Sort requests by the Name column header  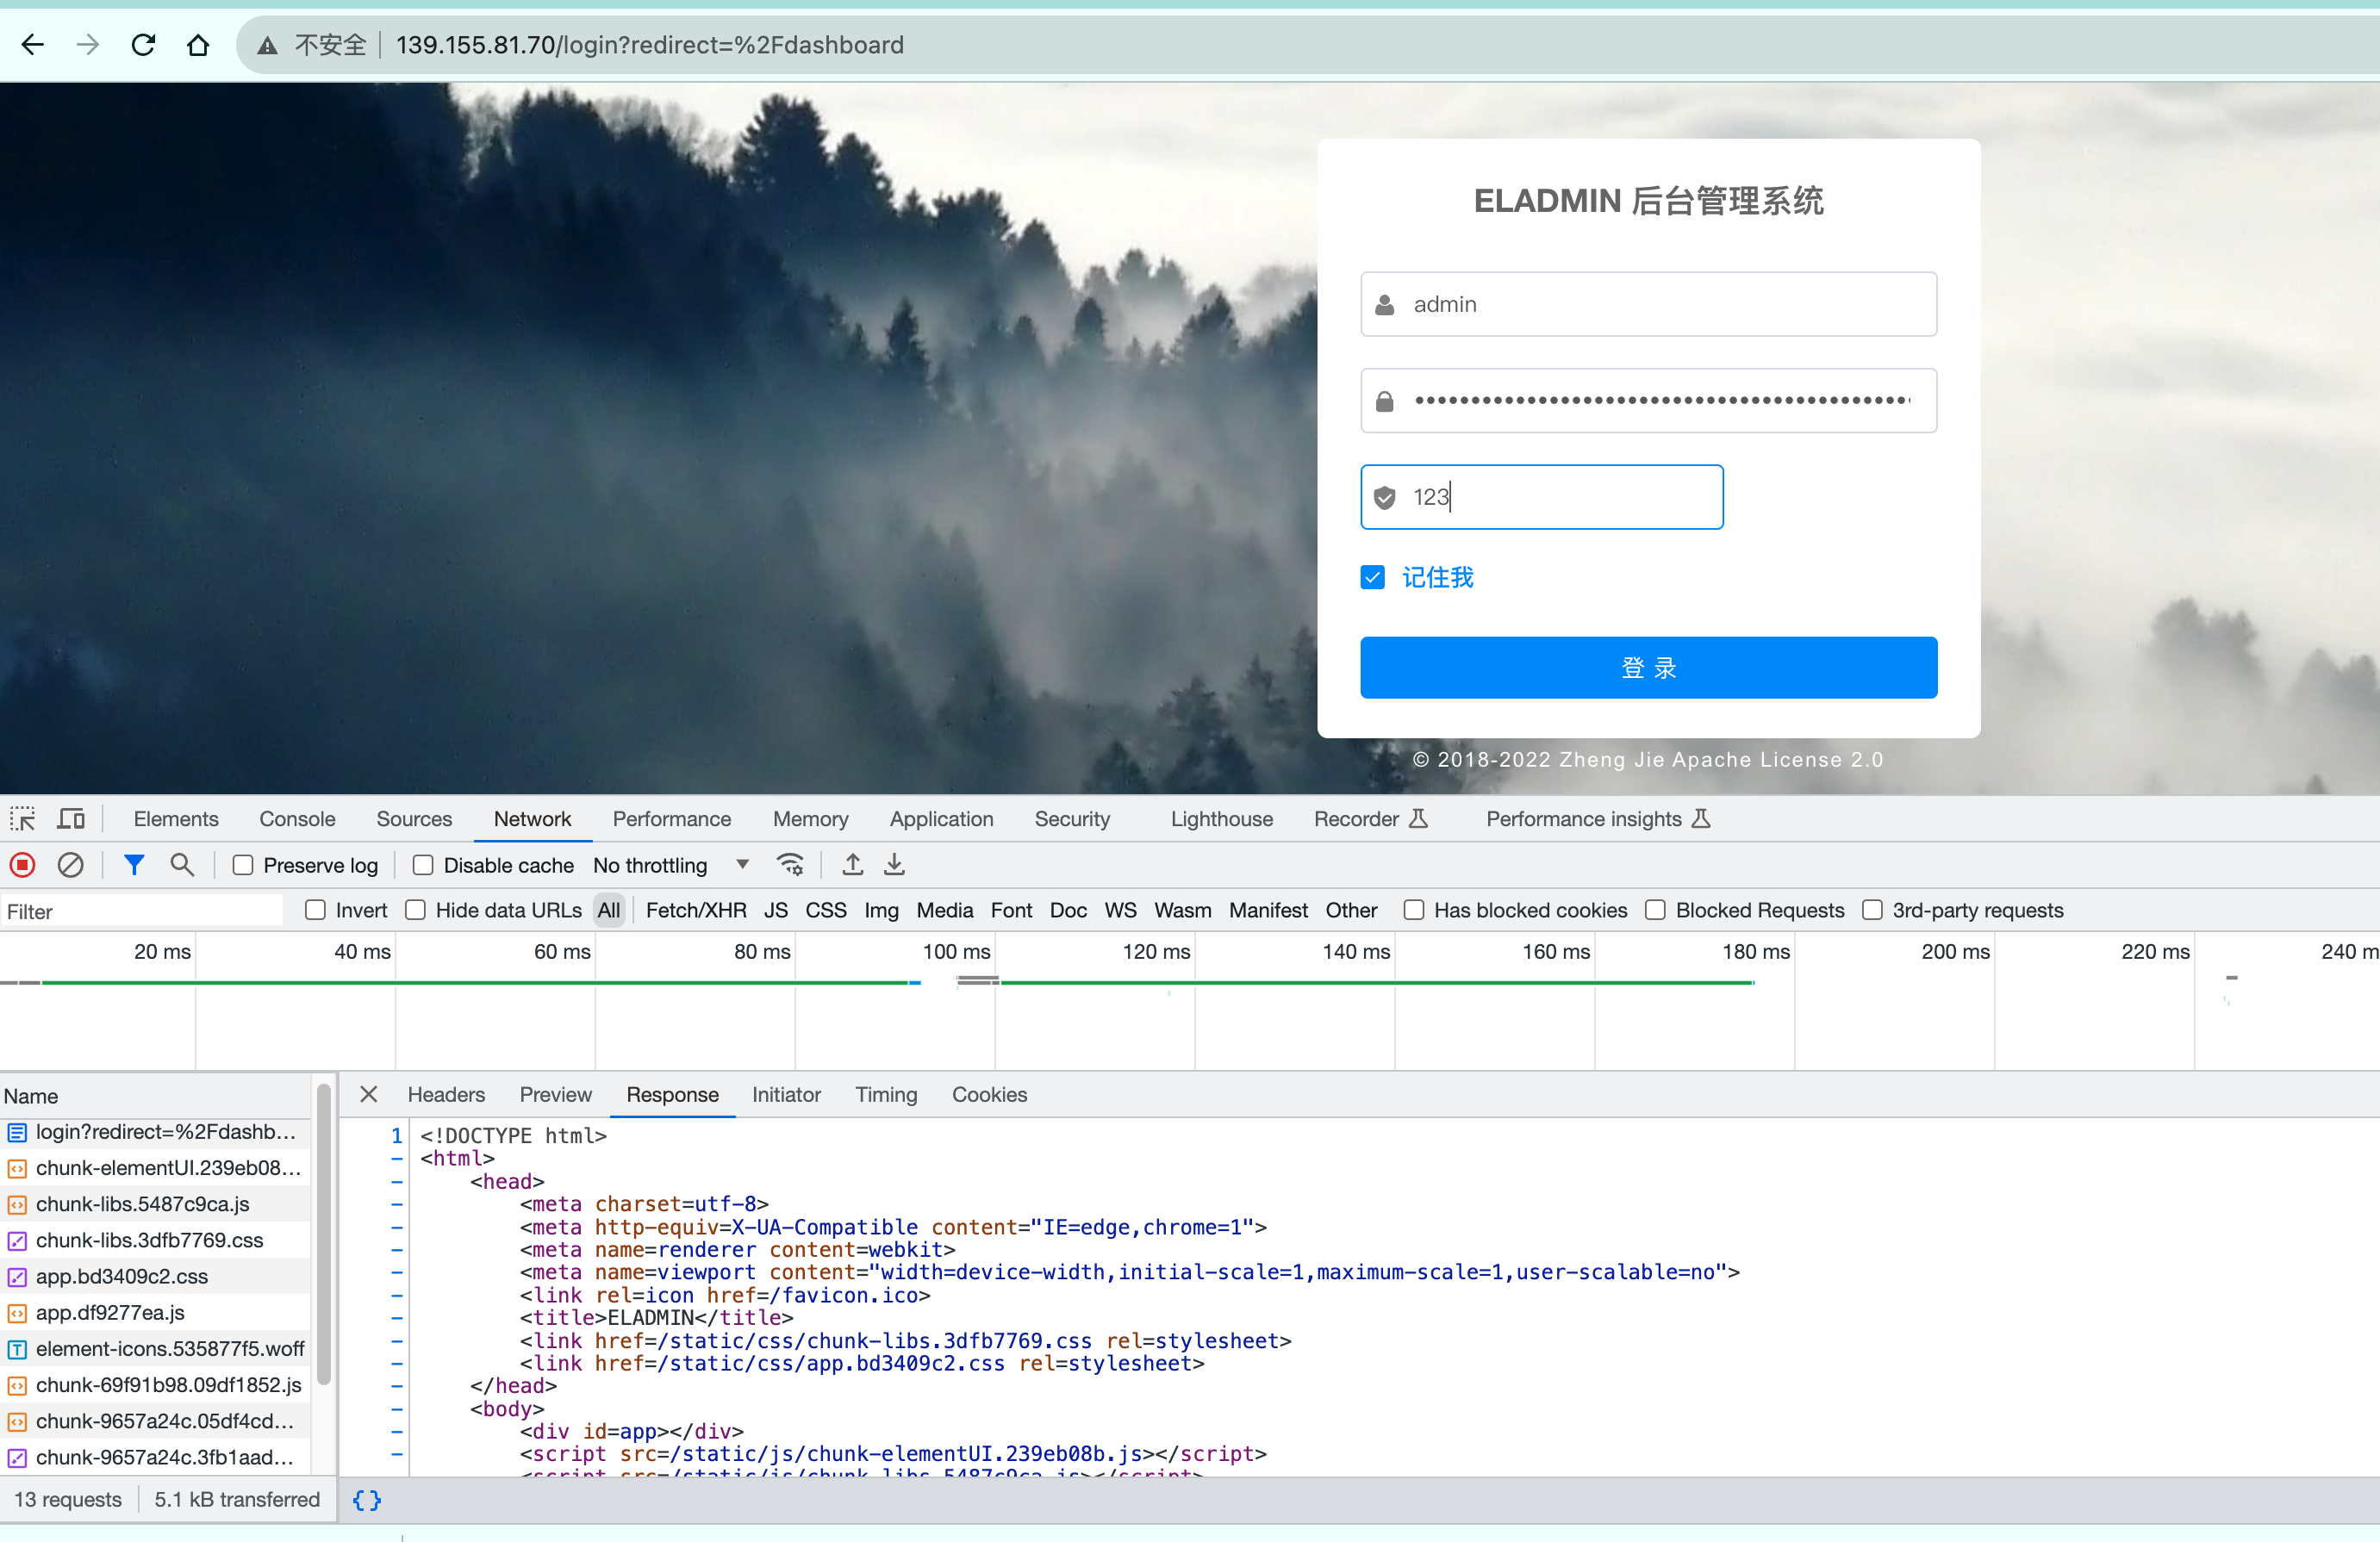(155, 1096)
